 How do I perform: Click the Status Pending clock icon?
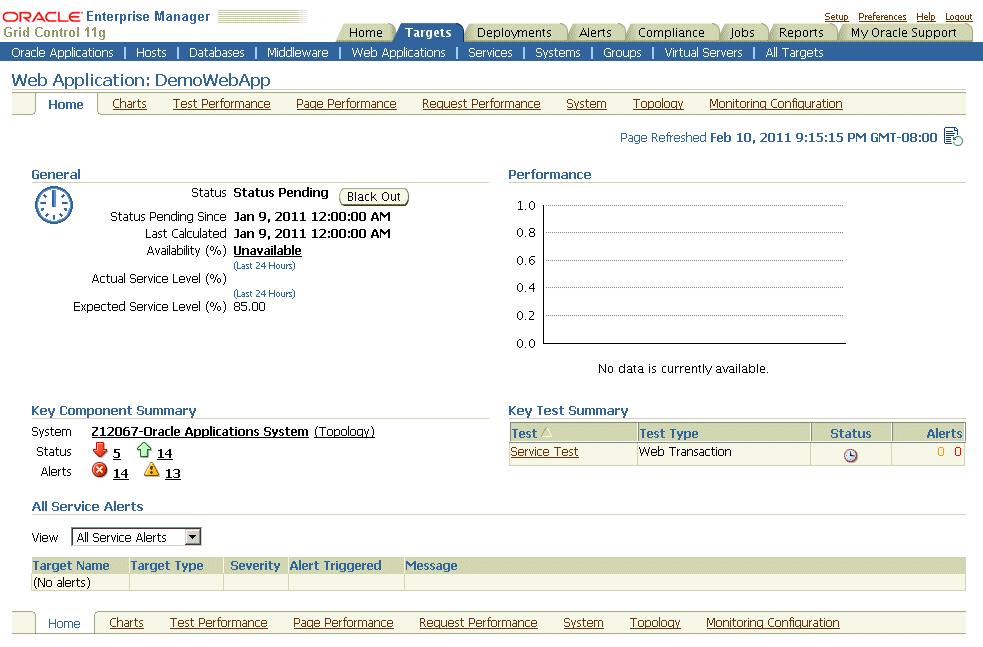tap(53, 205)
